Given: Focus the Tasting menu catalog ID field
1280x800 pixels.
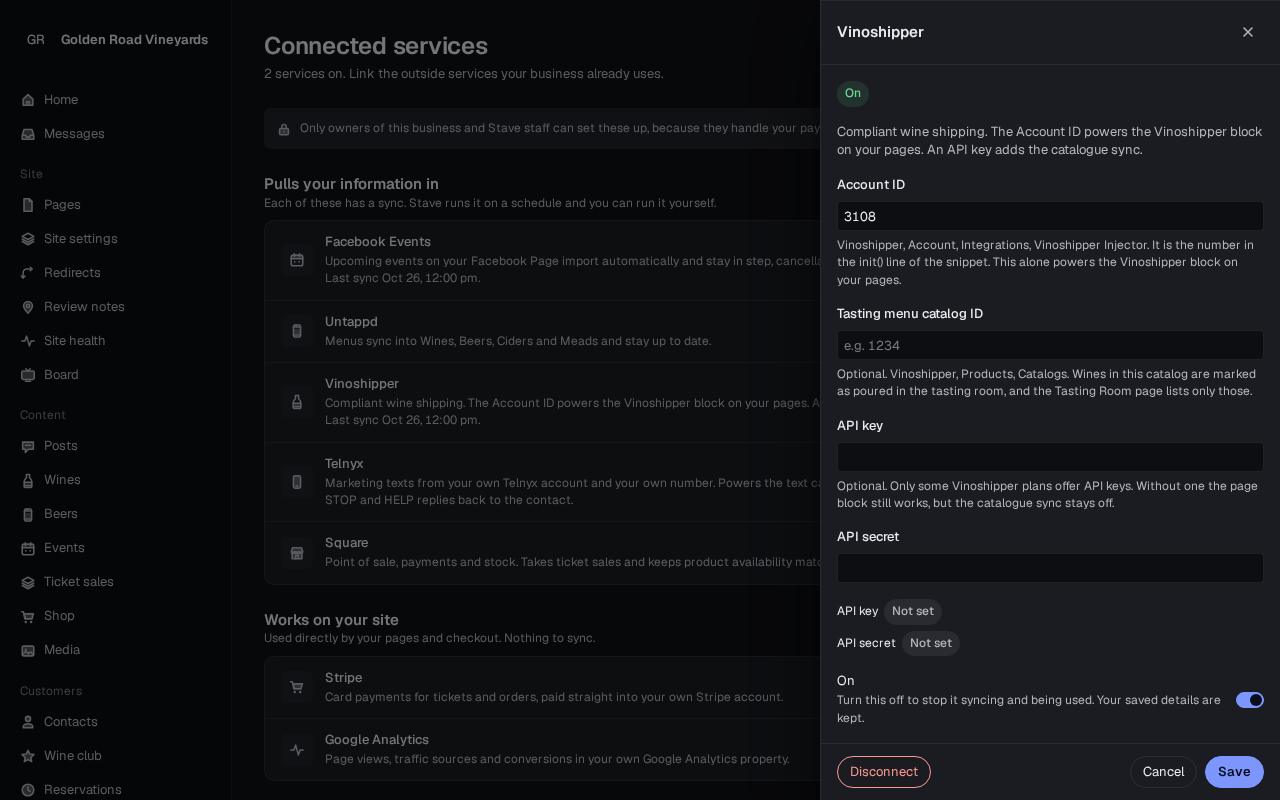Looking at the screenshot, I should (x=1050, y=345).
